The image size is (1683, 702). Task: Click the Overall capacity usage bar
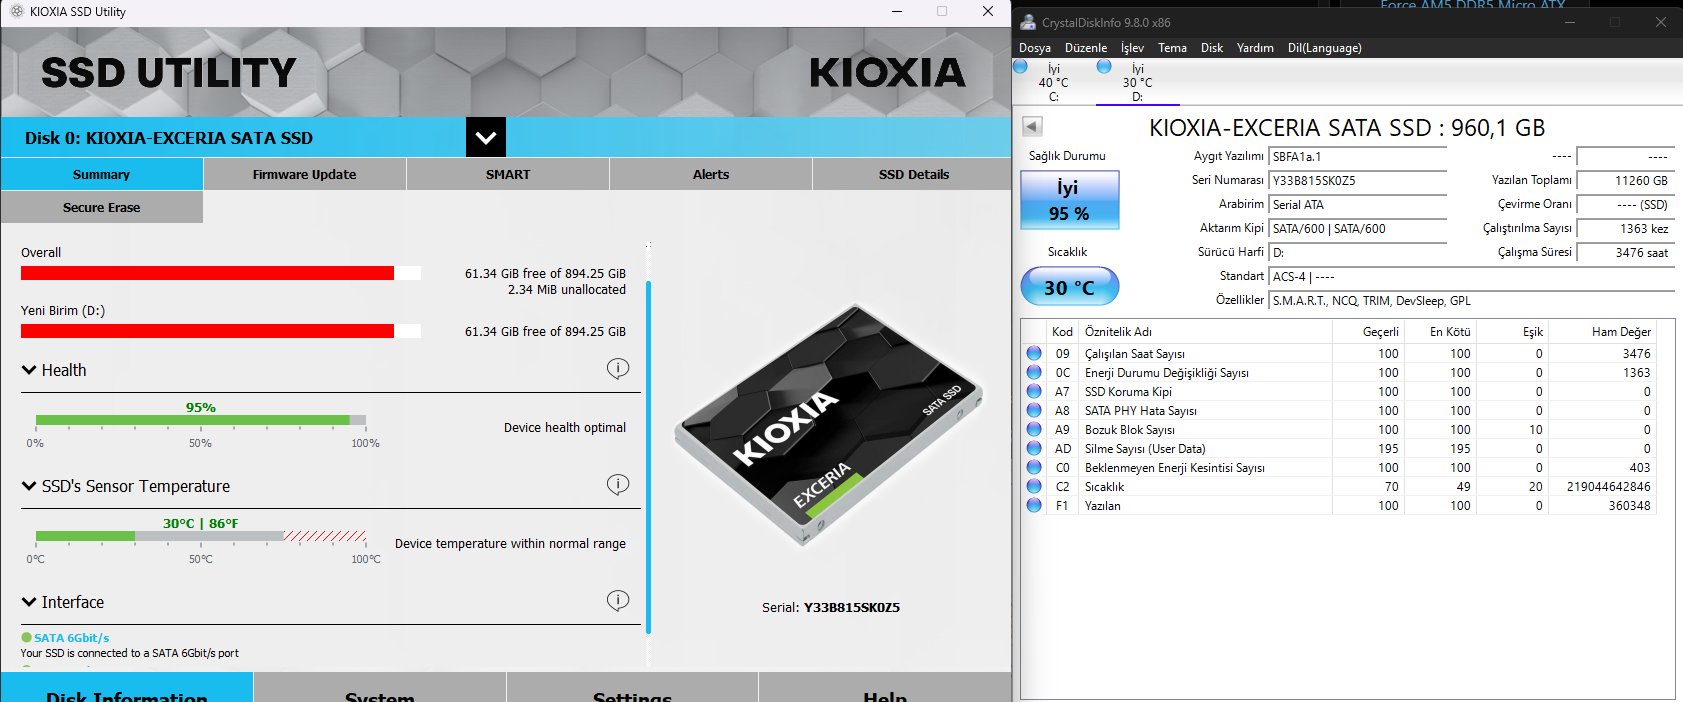tap(221, 273)
